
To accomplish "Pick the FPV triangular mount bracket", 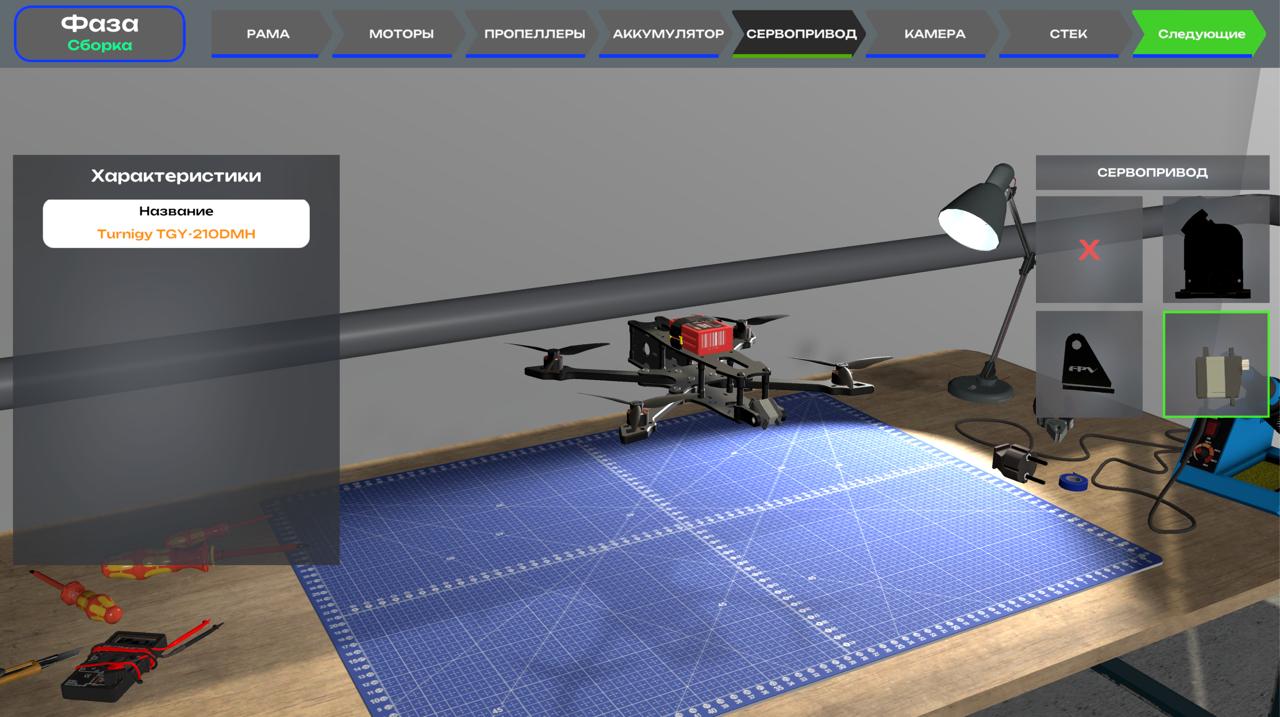I will click(1088, 364).
